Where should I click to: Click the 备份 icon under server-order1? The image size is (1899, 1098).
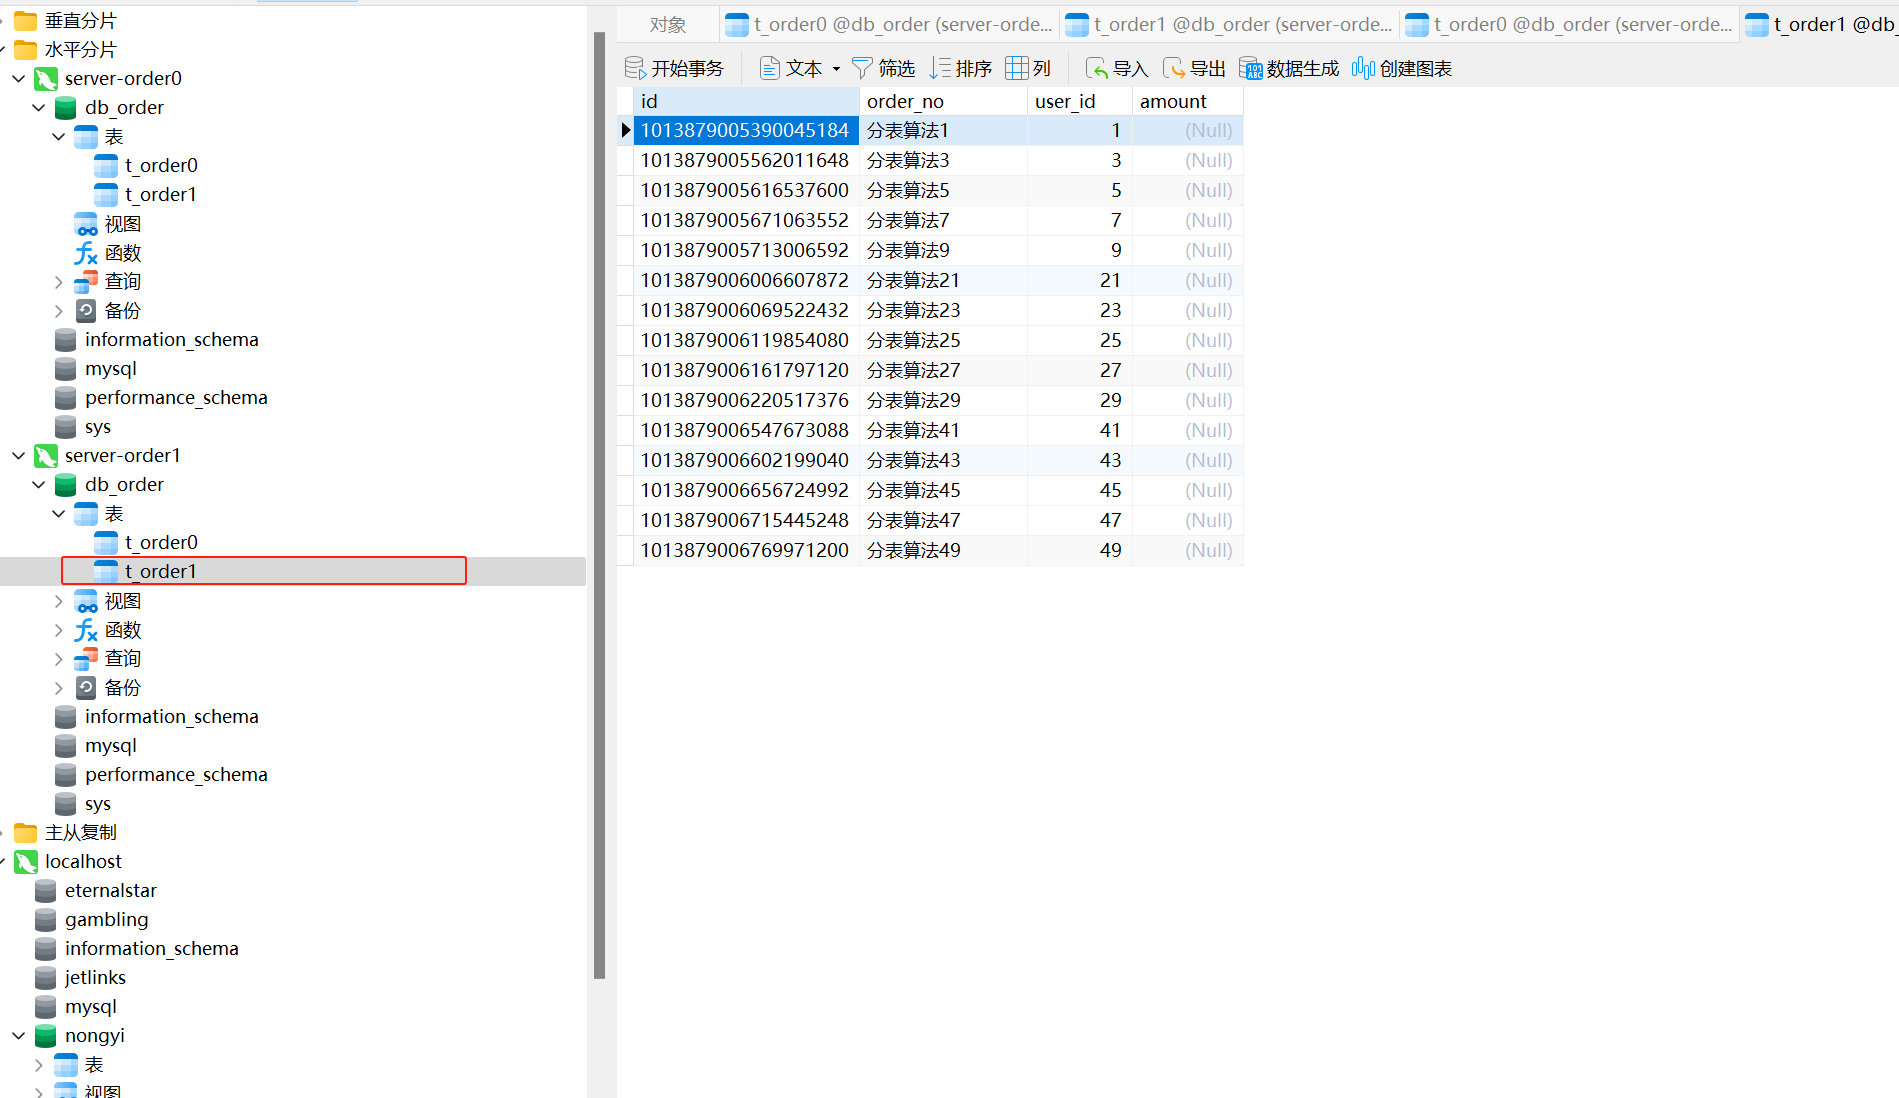86,688
